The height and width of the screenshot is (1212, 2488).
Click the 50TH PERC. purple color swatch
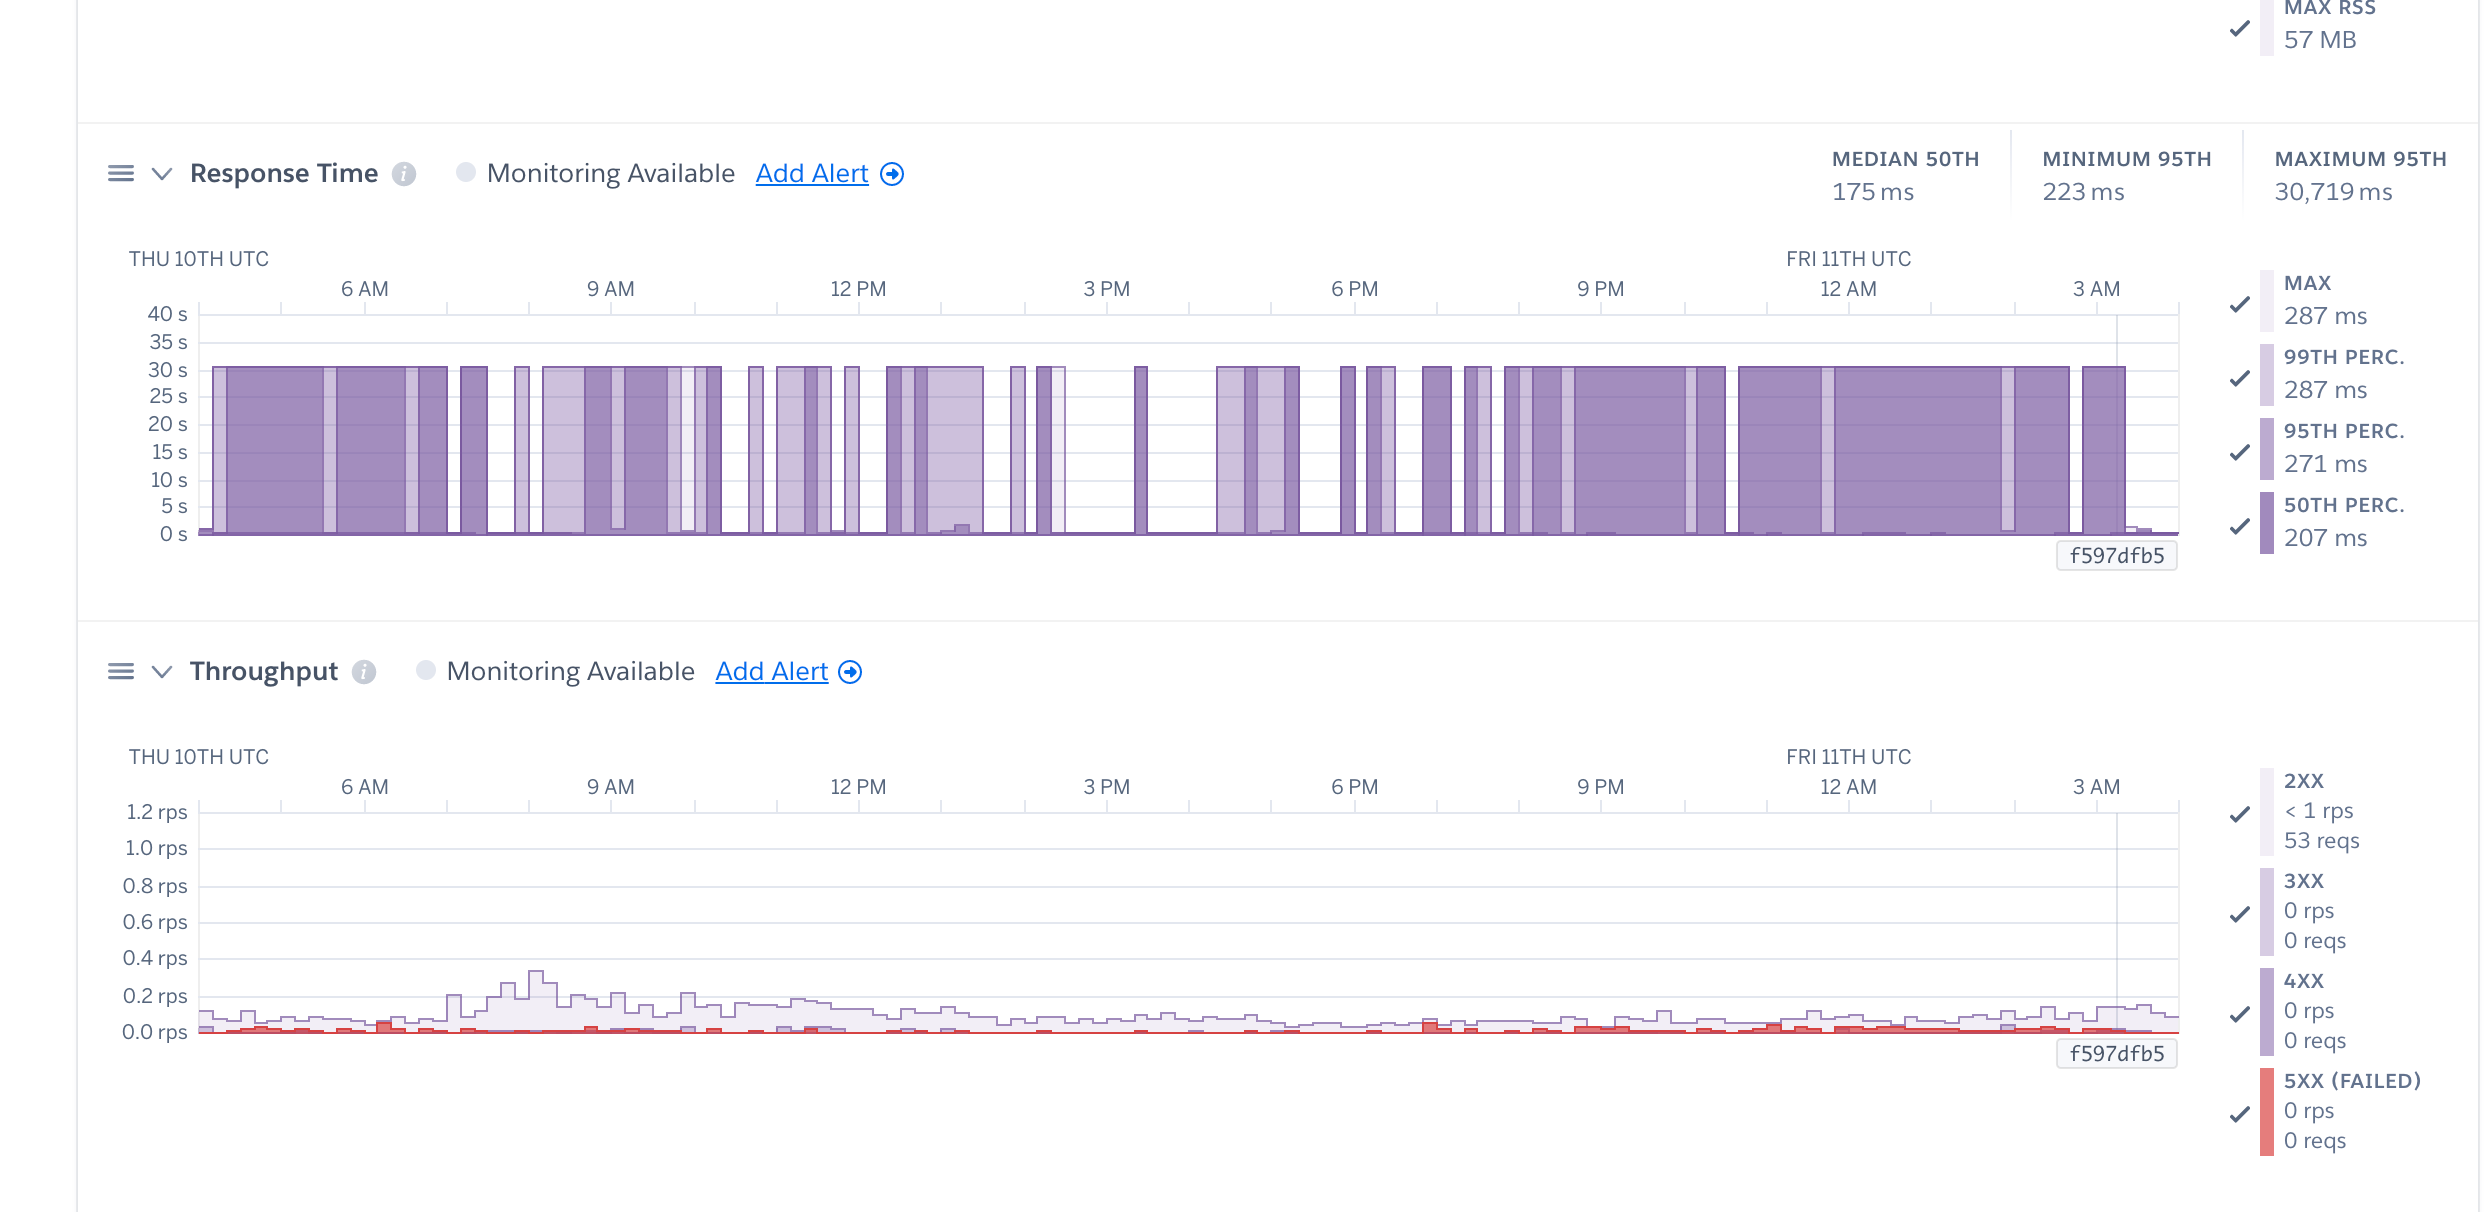(2266, 522)
